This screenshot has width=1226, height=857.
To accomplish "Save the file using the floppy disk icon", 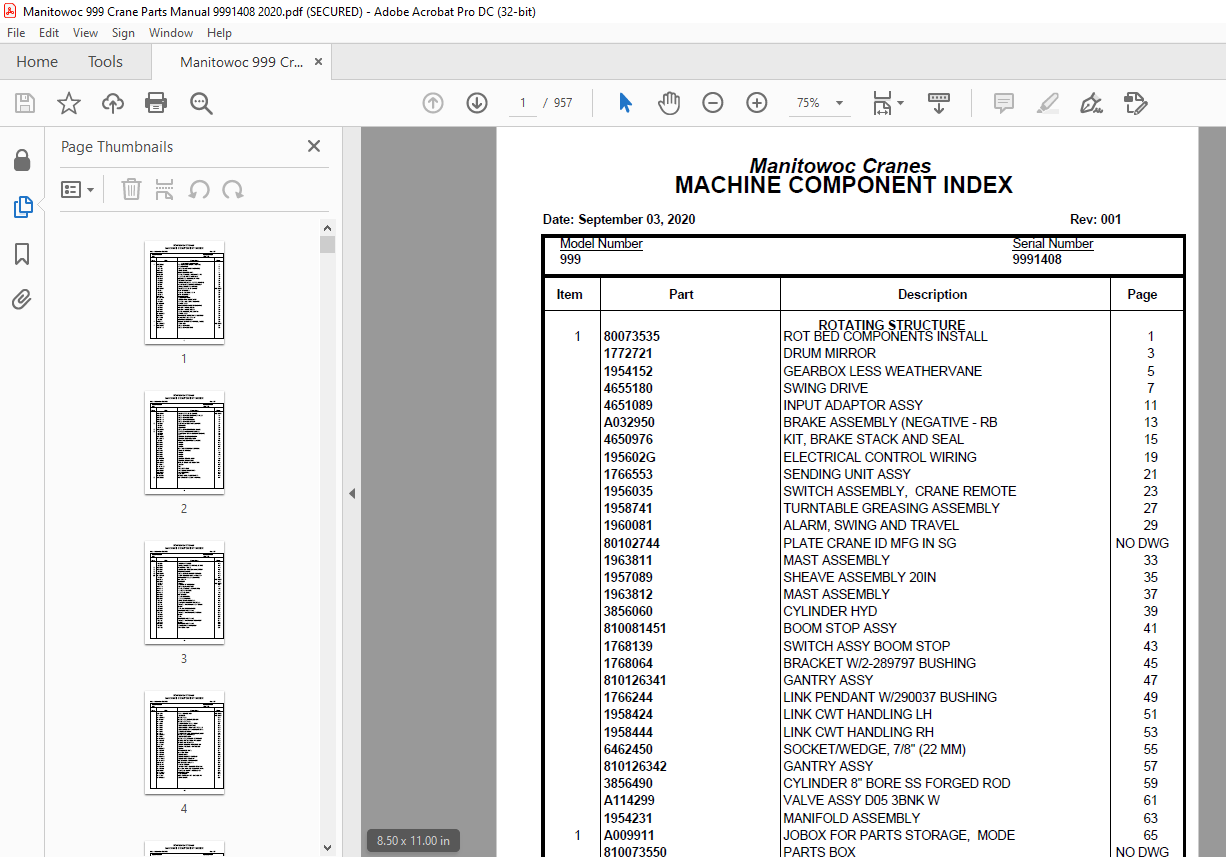I will (25, 103).
